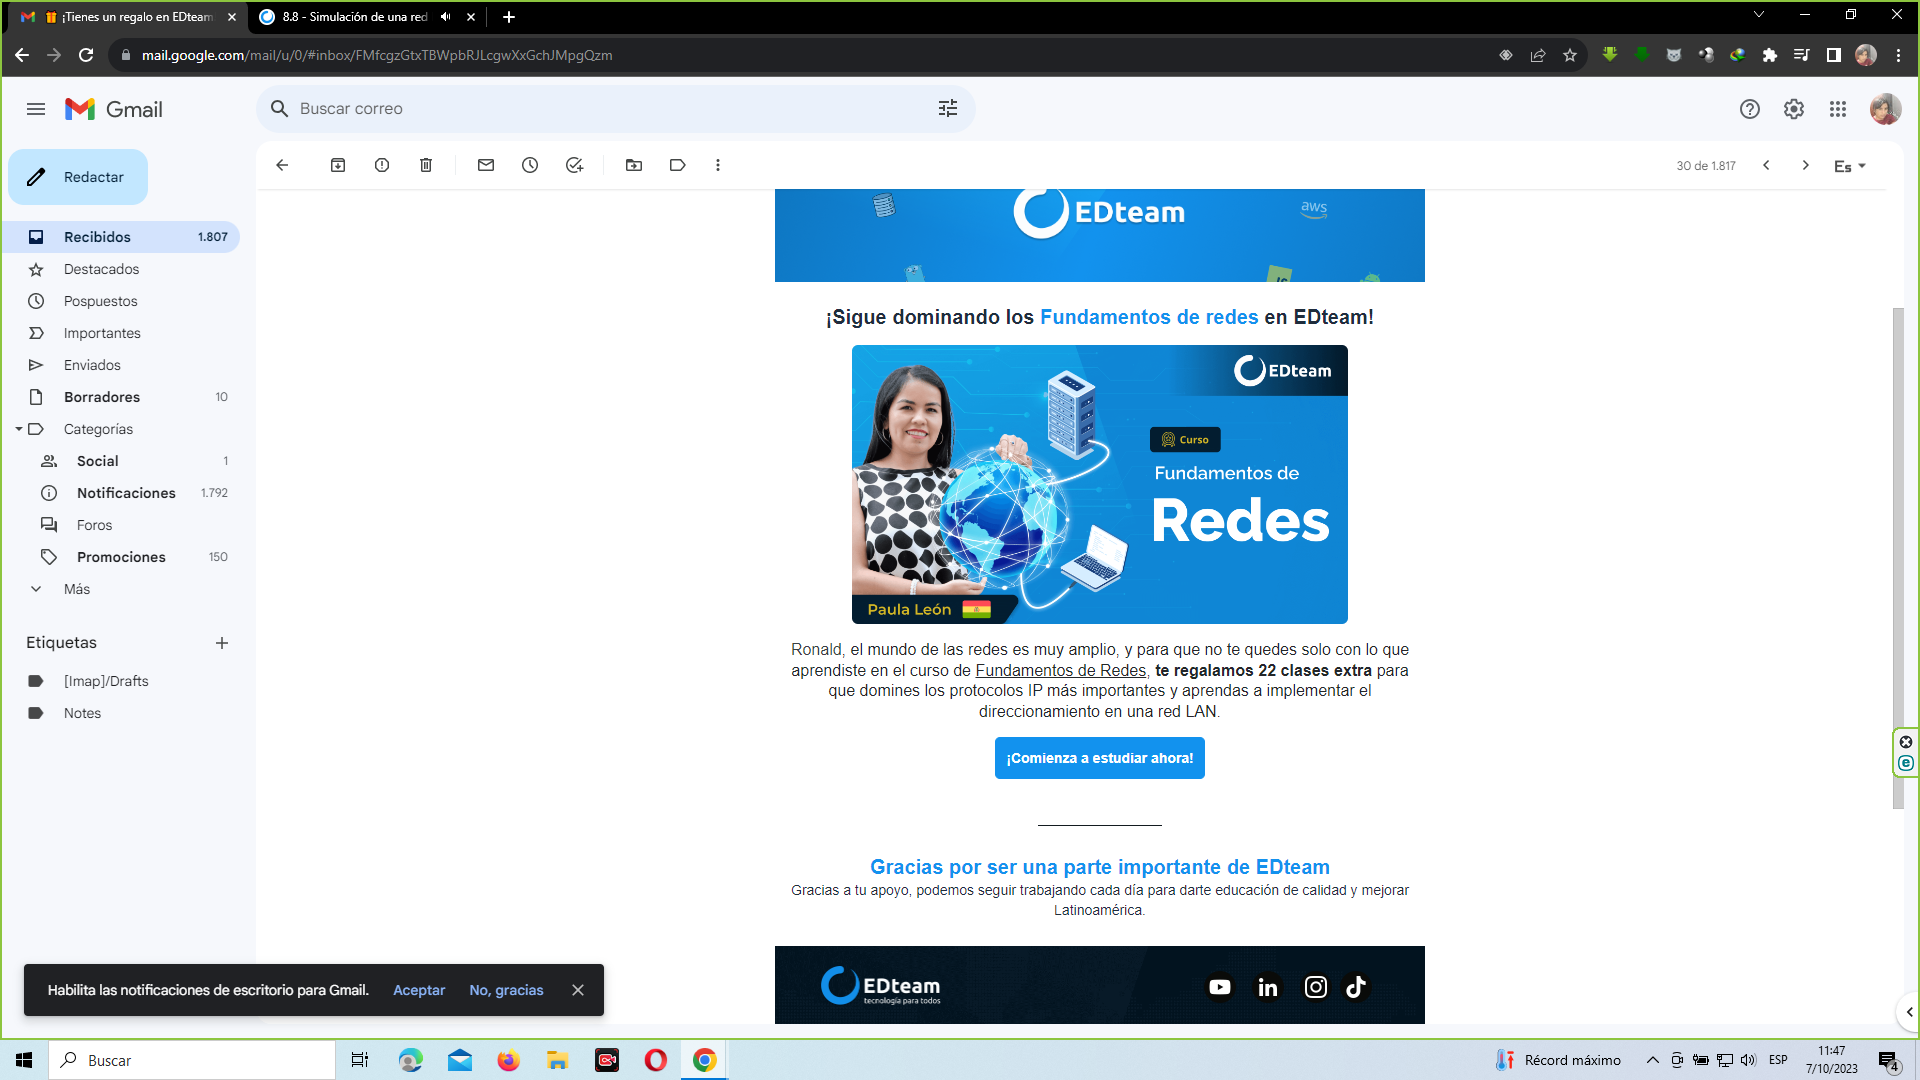Report this message as spam

382,165
